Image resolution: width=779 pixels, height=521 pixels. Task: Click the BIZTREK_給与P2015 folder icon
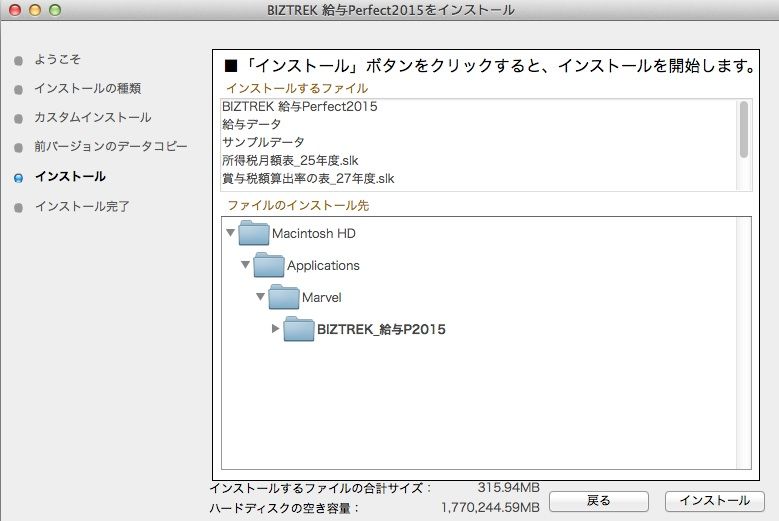tap(299, 329)
